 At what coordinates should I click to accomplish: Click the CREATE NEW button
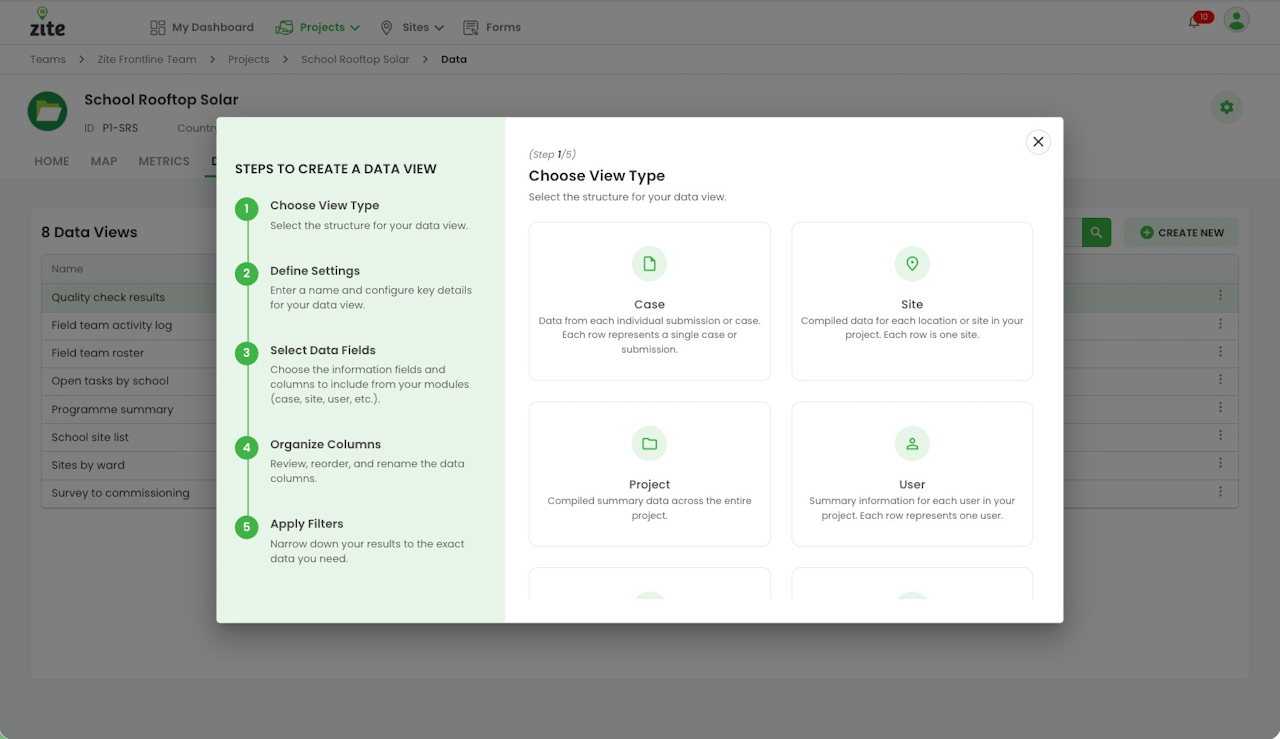1181,232
